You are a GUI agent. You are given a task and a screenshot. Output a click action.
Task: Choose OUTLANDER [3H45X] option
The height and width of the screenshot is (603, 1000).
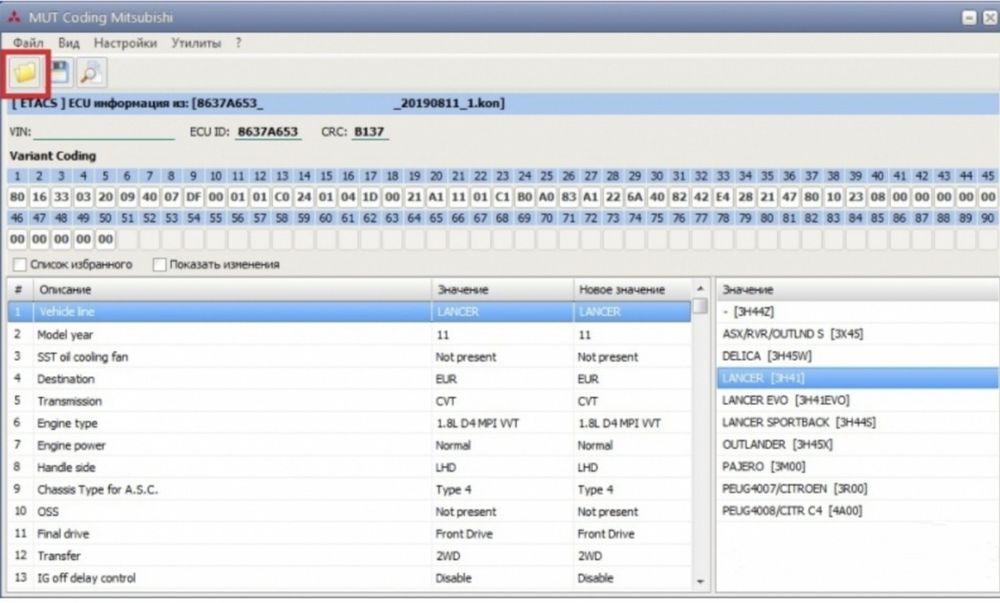(857, 444)
